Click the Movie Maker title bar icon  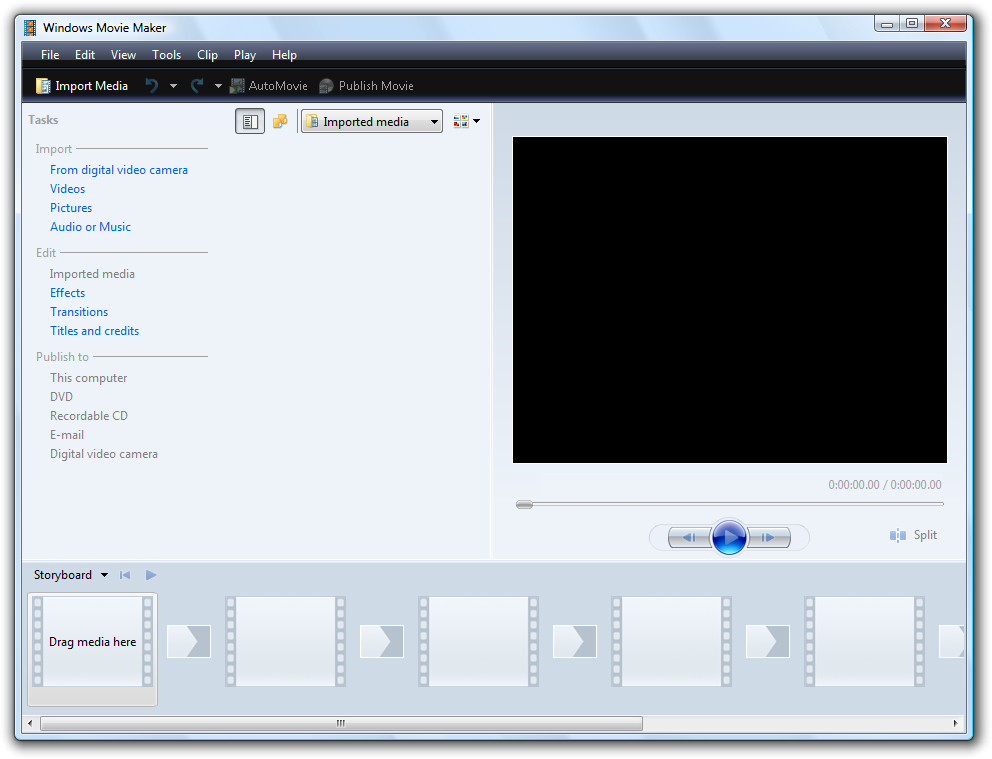(30, 28)
